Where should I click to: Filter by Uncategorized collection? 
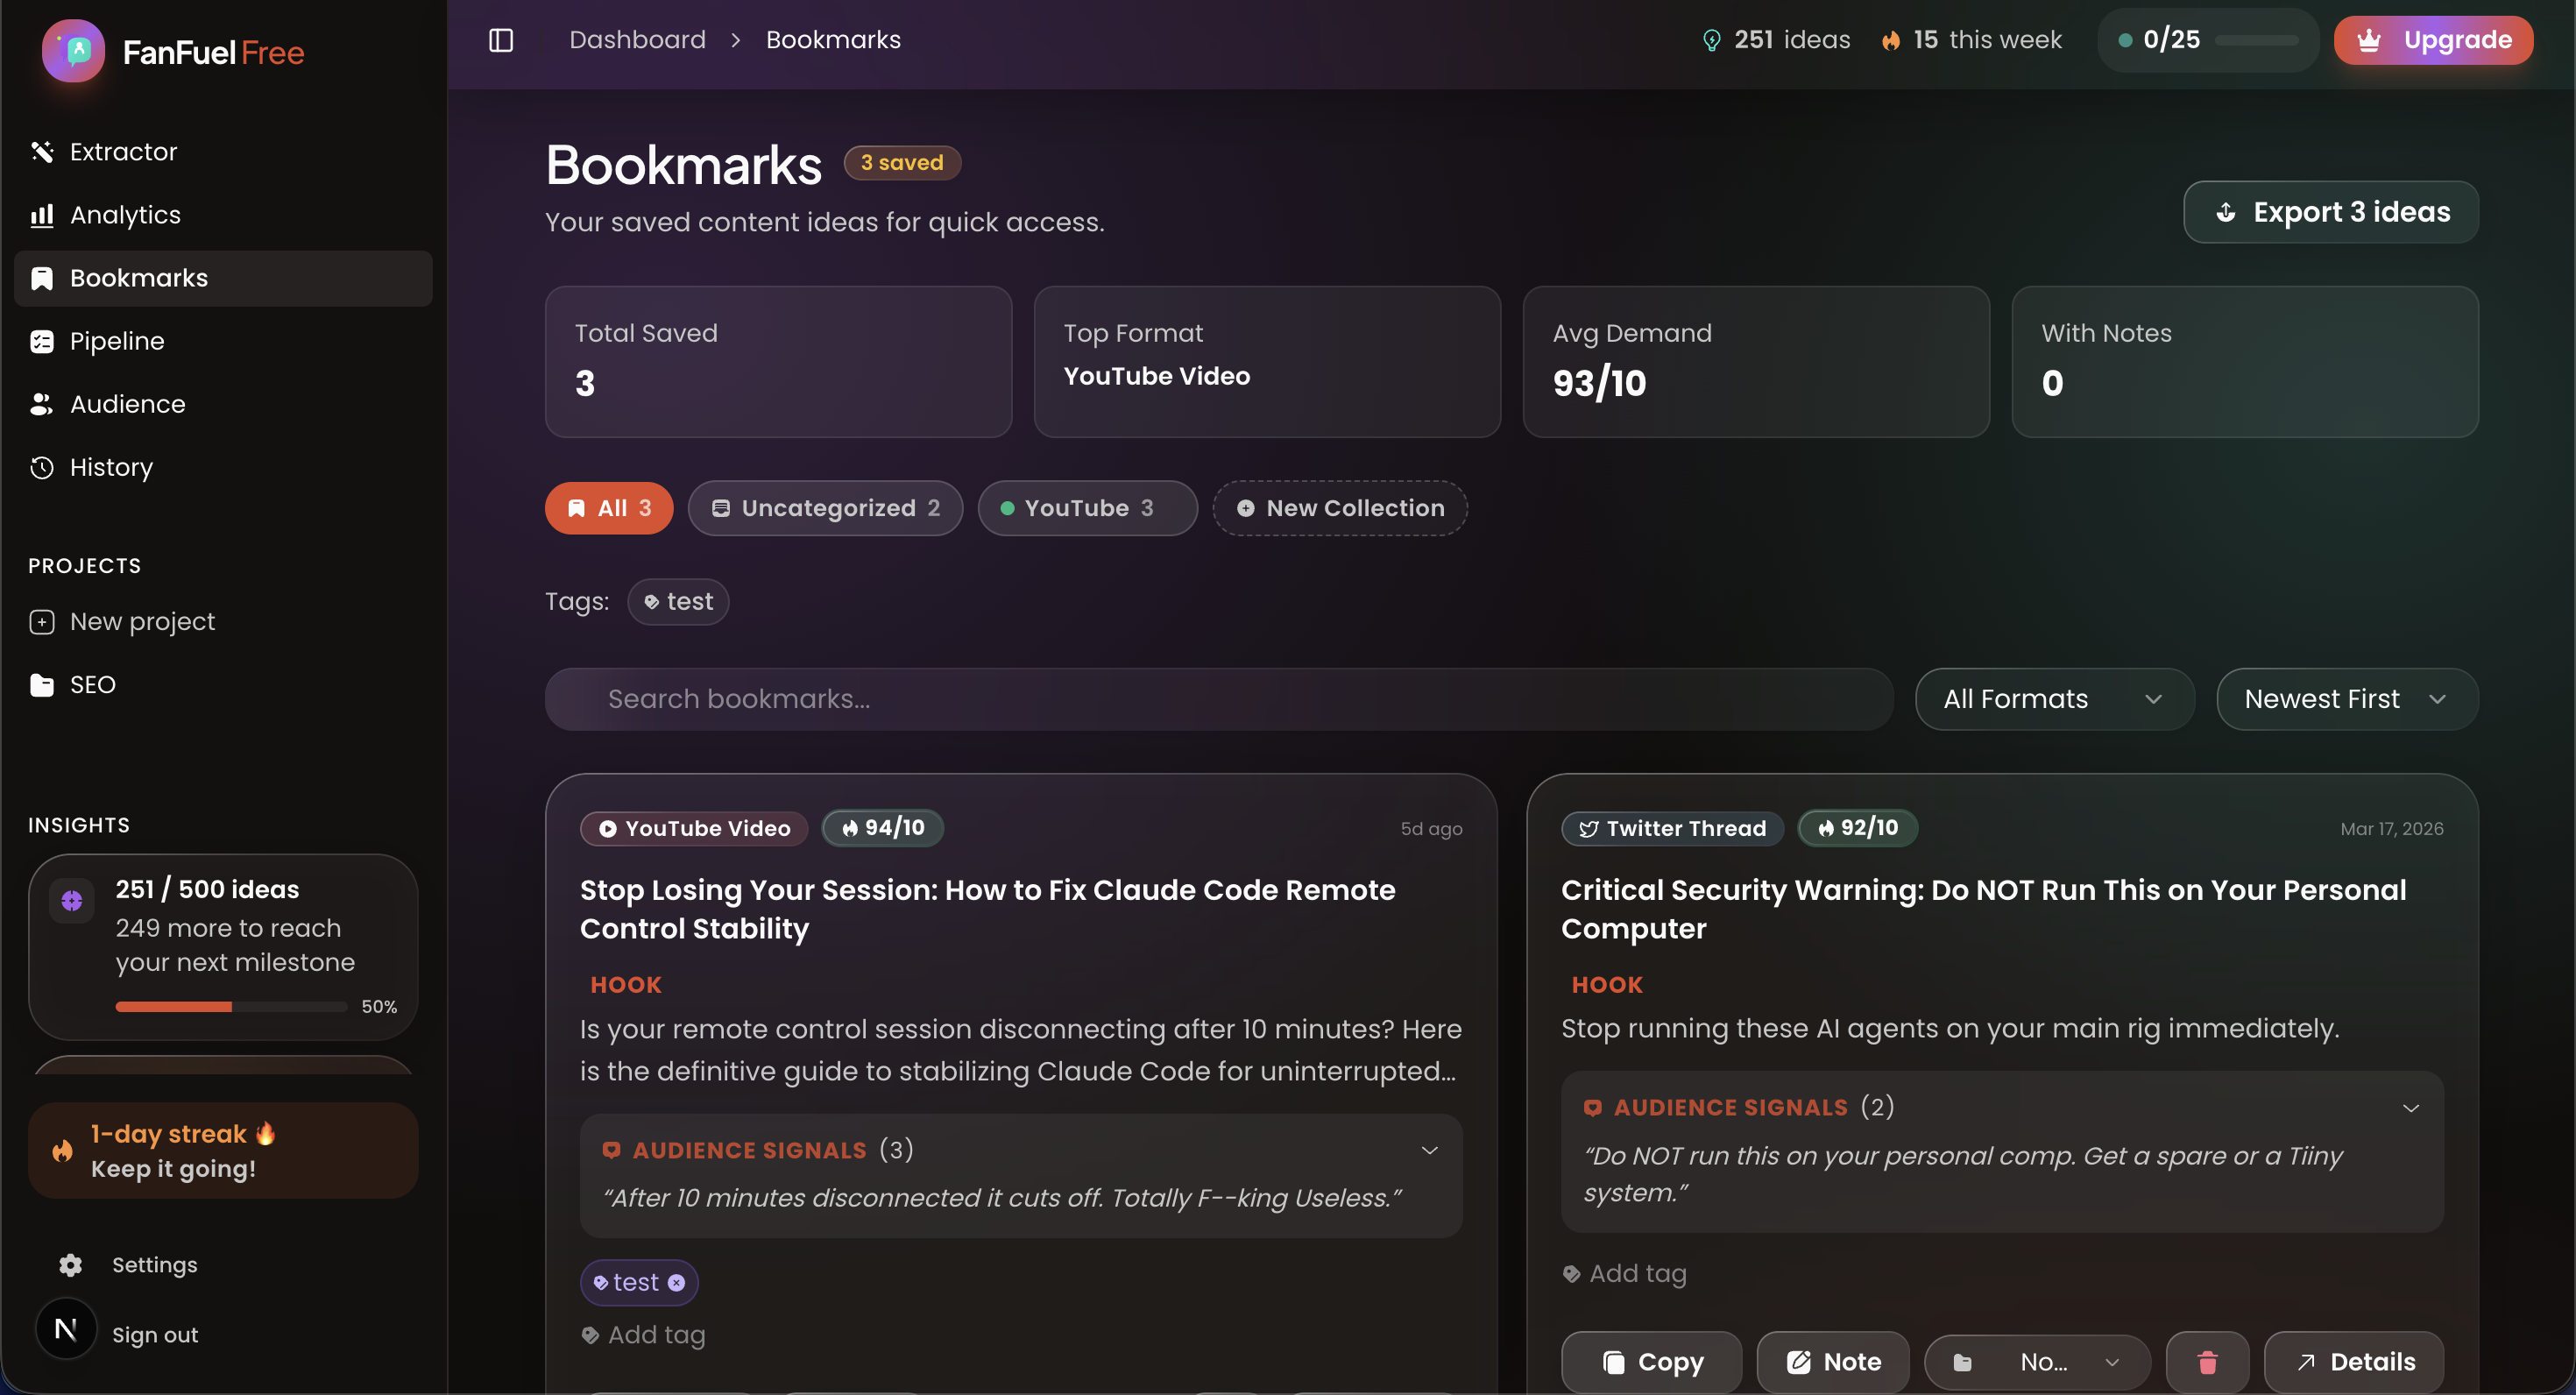(x=825, y=508)
